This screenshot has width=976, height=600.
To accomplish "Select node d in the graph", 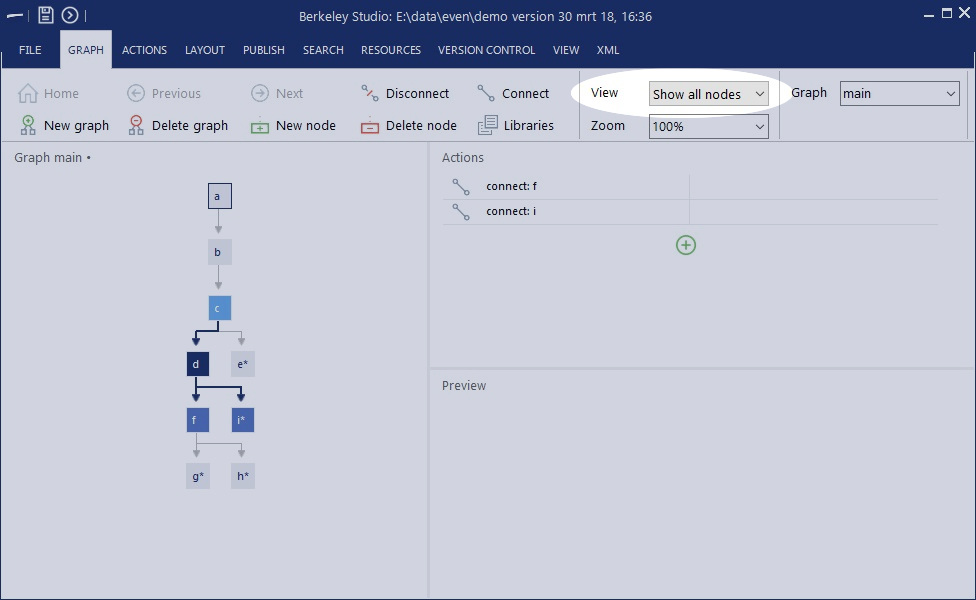I will [x=198, y=364].
